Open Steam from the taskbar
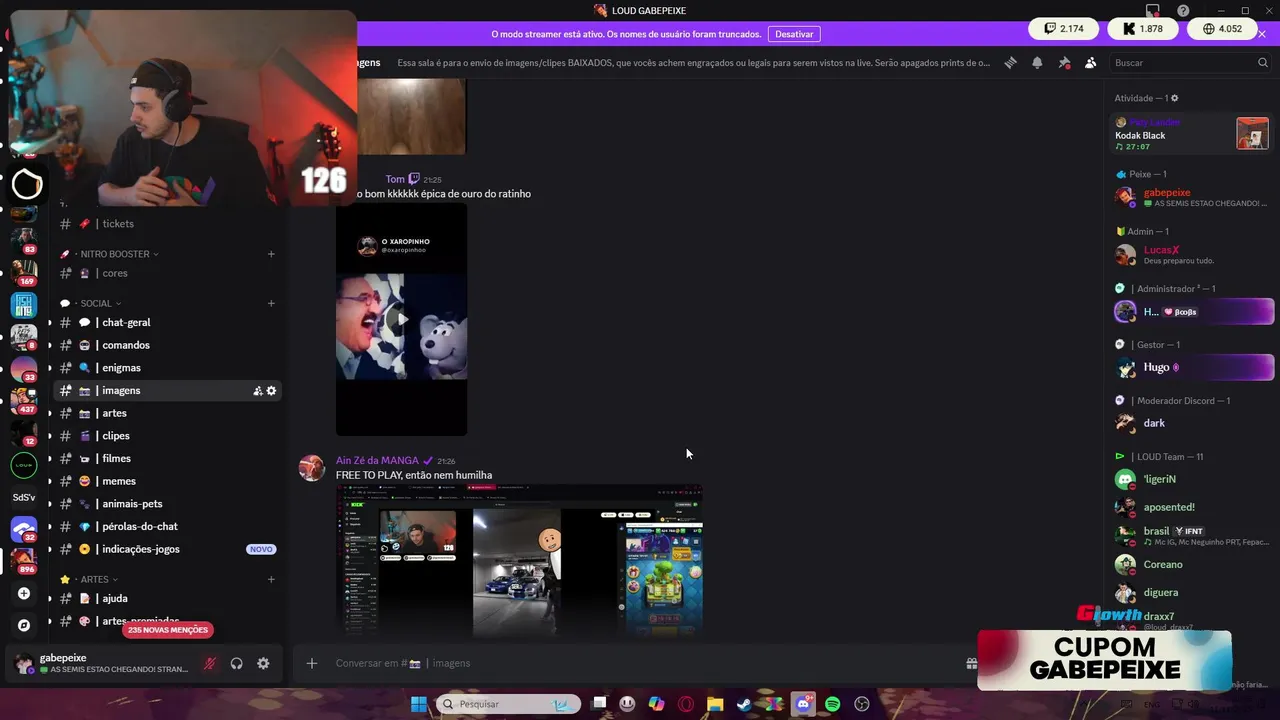Screen dimensions: 1280x720 744,704
